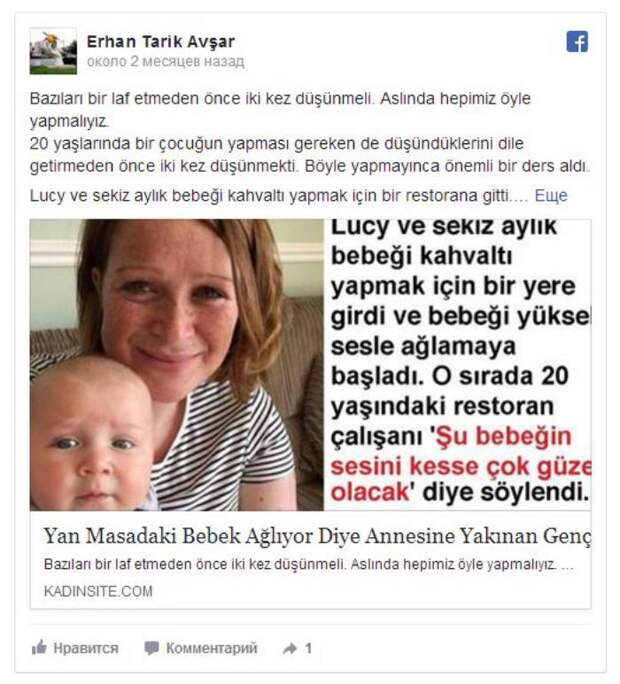Open Erhan Tarik Avşar's profile picture
The image size is (620, 684).
click(x=53, y=51)
